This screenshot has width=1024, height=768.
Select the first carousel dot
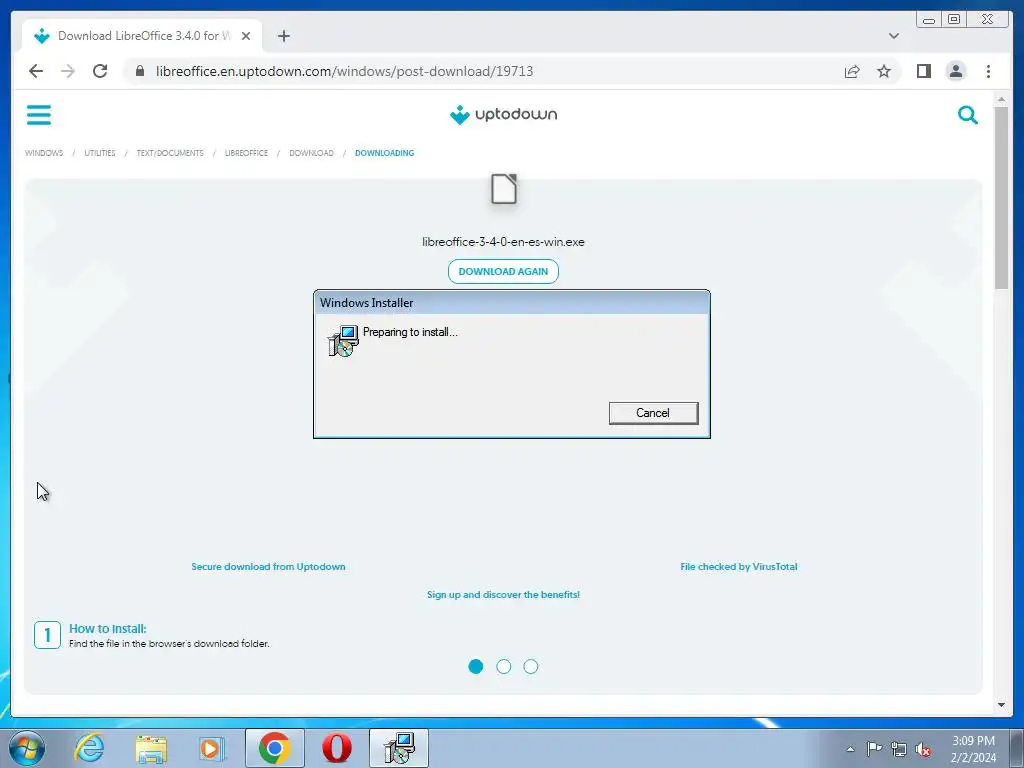coord(475,666)
